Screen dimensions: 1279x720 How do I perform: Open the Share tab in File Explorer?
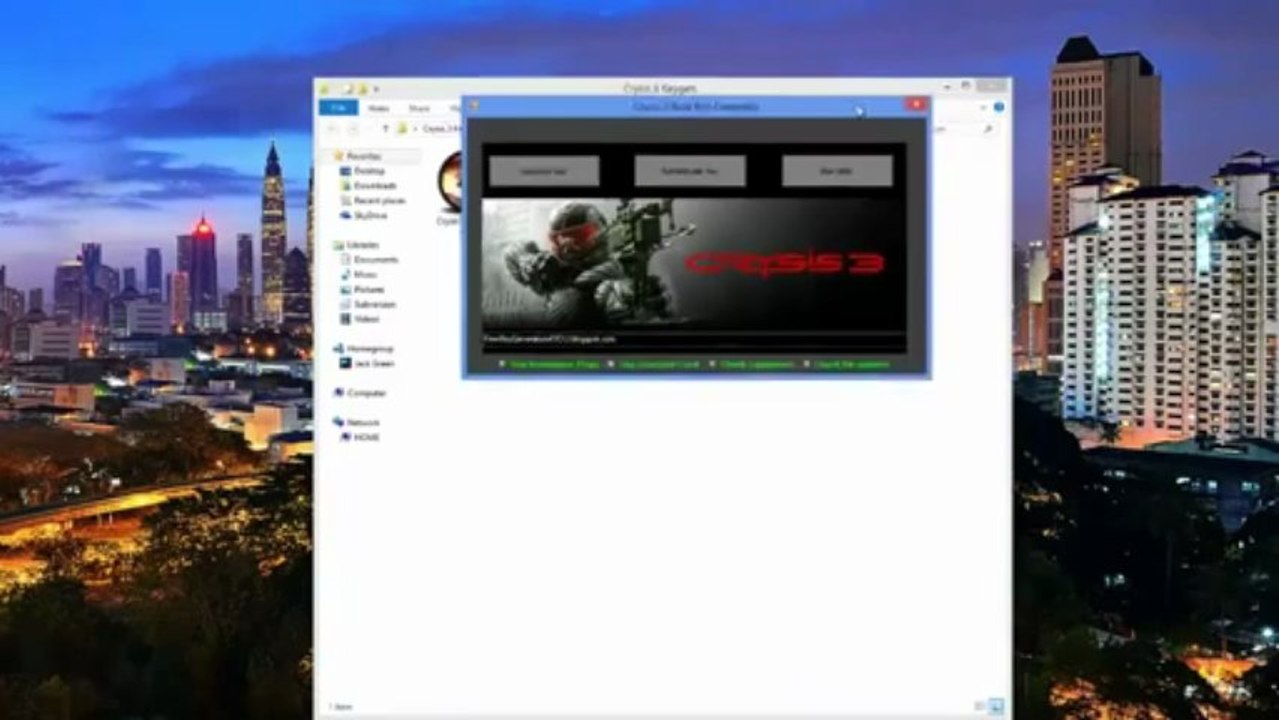tap(419, 108)
